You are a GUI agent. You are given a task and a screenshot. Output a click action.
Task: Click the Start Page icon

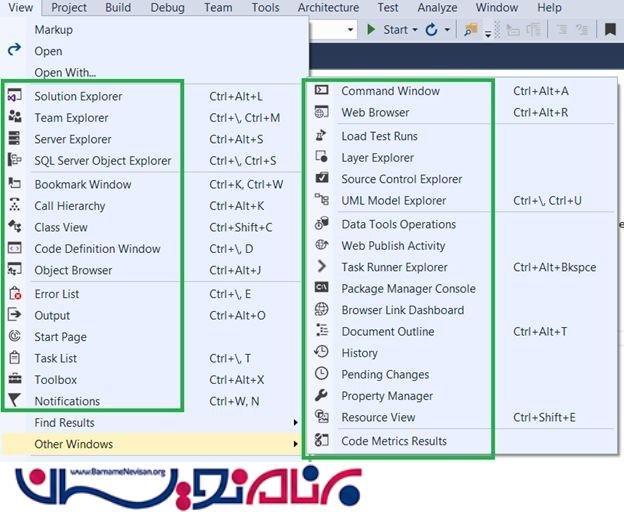[15, 336]
